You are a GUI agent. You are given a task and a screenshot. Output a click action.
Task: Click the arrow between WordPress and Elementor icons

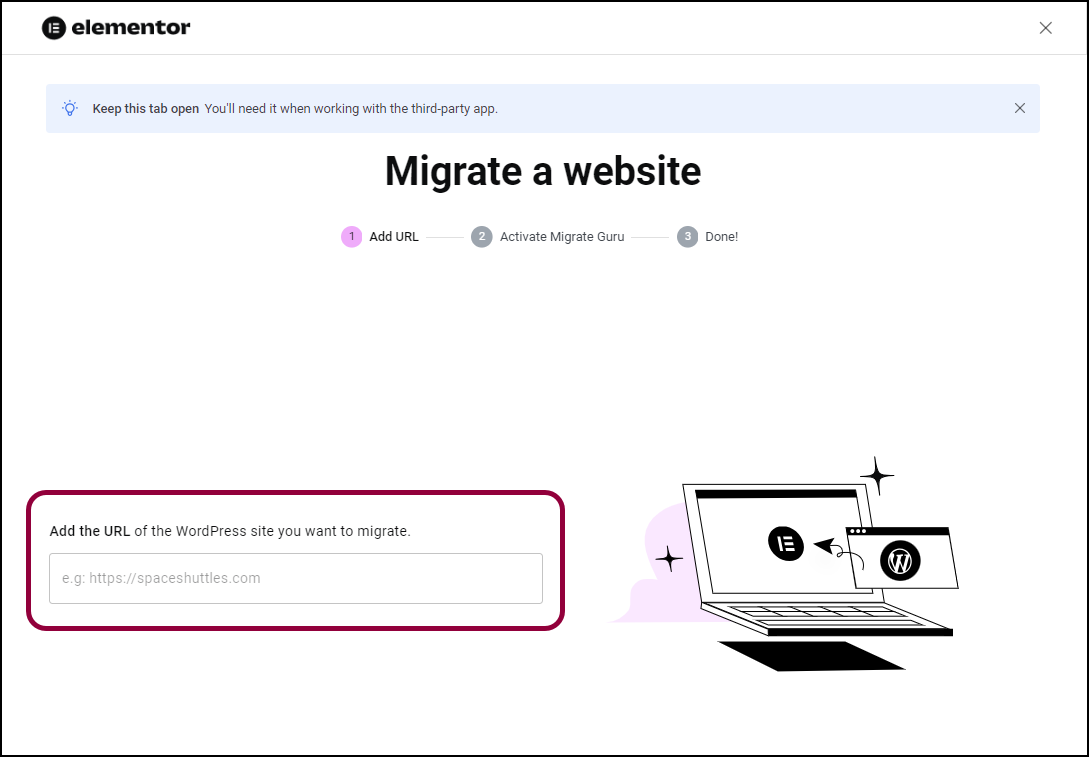(829, 546)
